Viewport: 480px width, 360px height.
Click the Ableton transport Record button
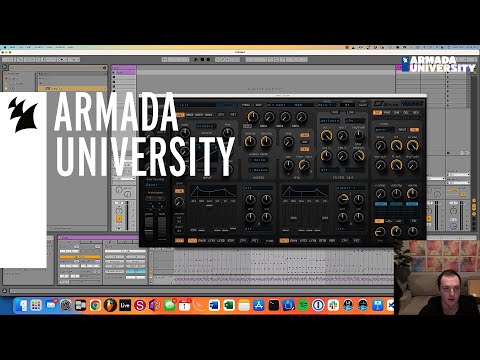[208, 60]
